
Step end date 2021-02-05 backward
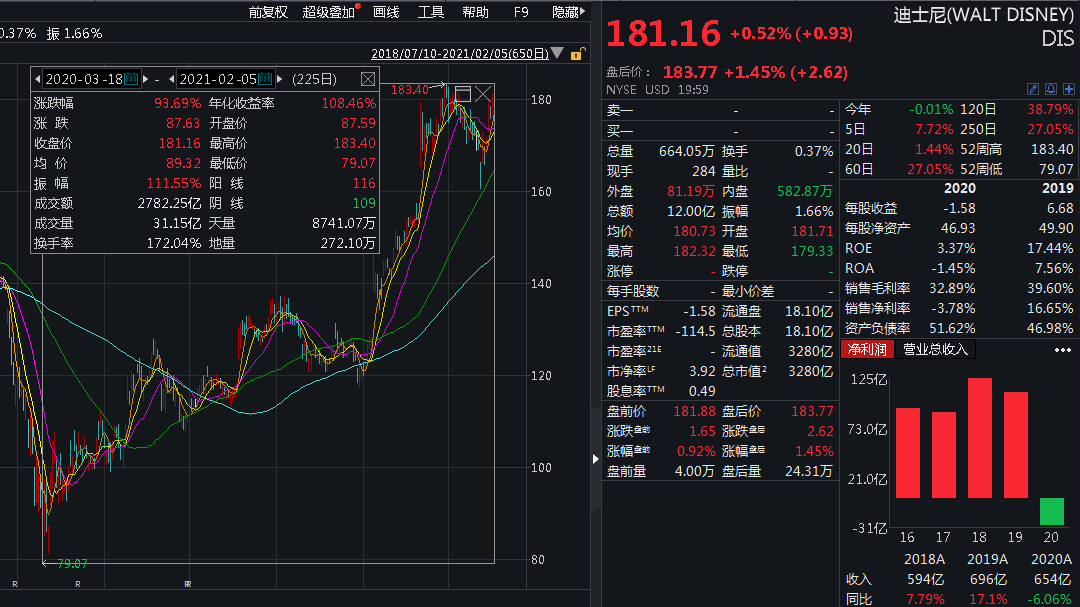pos(172,79)
